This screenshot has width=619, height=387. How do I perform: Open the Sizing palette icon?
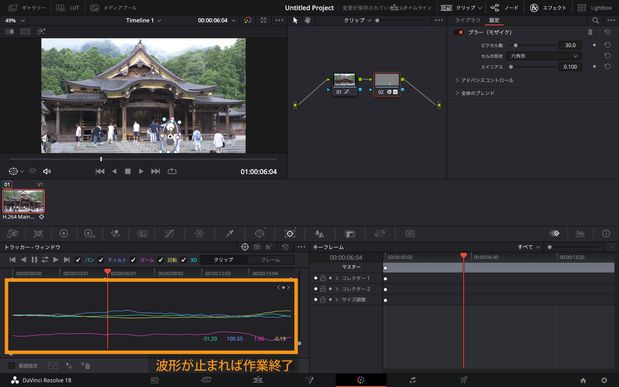(380, 234)
